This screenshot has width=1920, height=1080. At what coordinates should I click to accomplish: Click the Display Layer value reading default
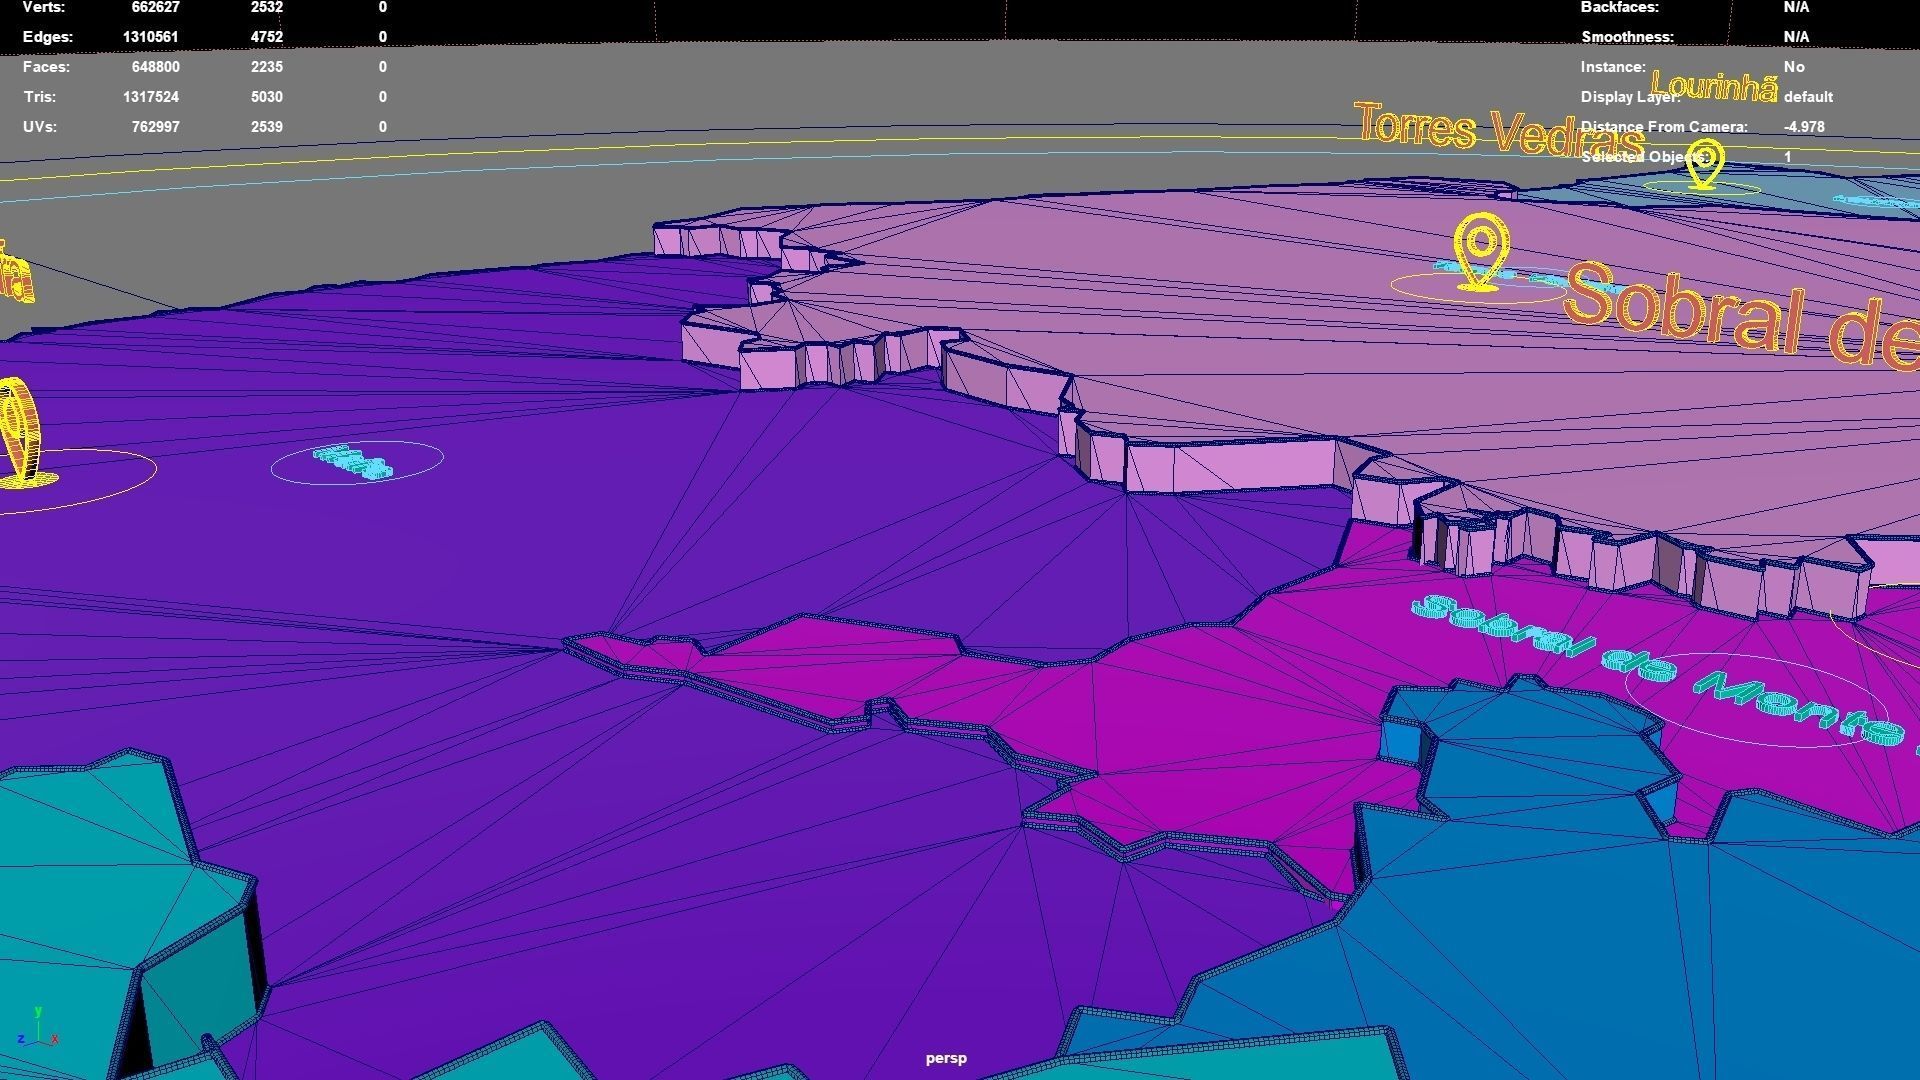coord(1808,97)
